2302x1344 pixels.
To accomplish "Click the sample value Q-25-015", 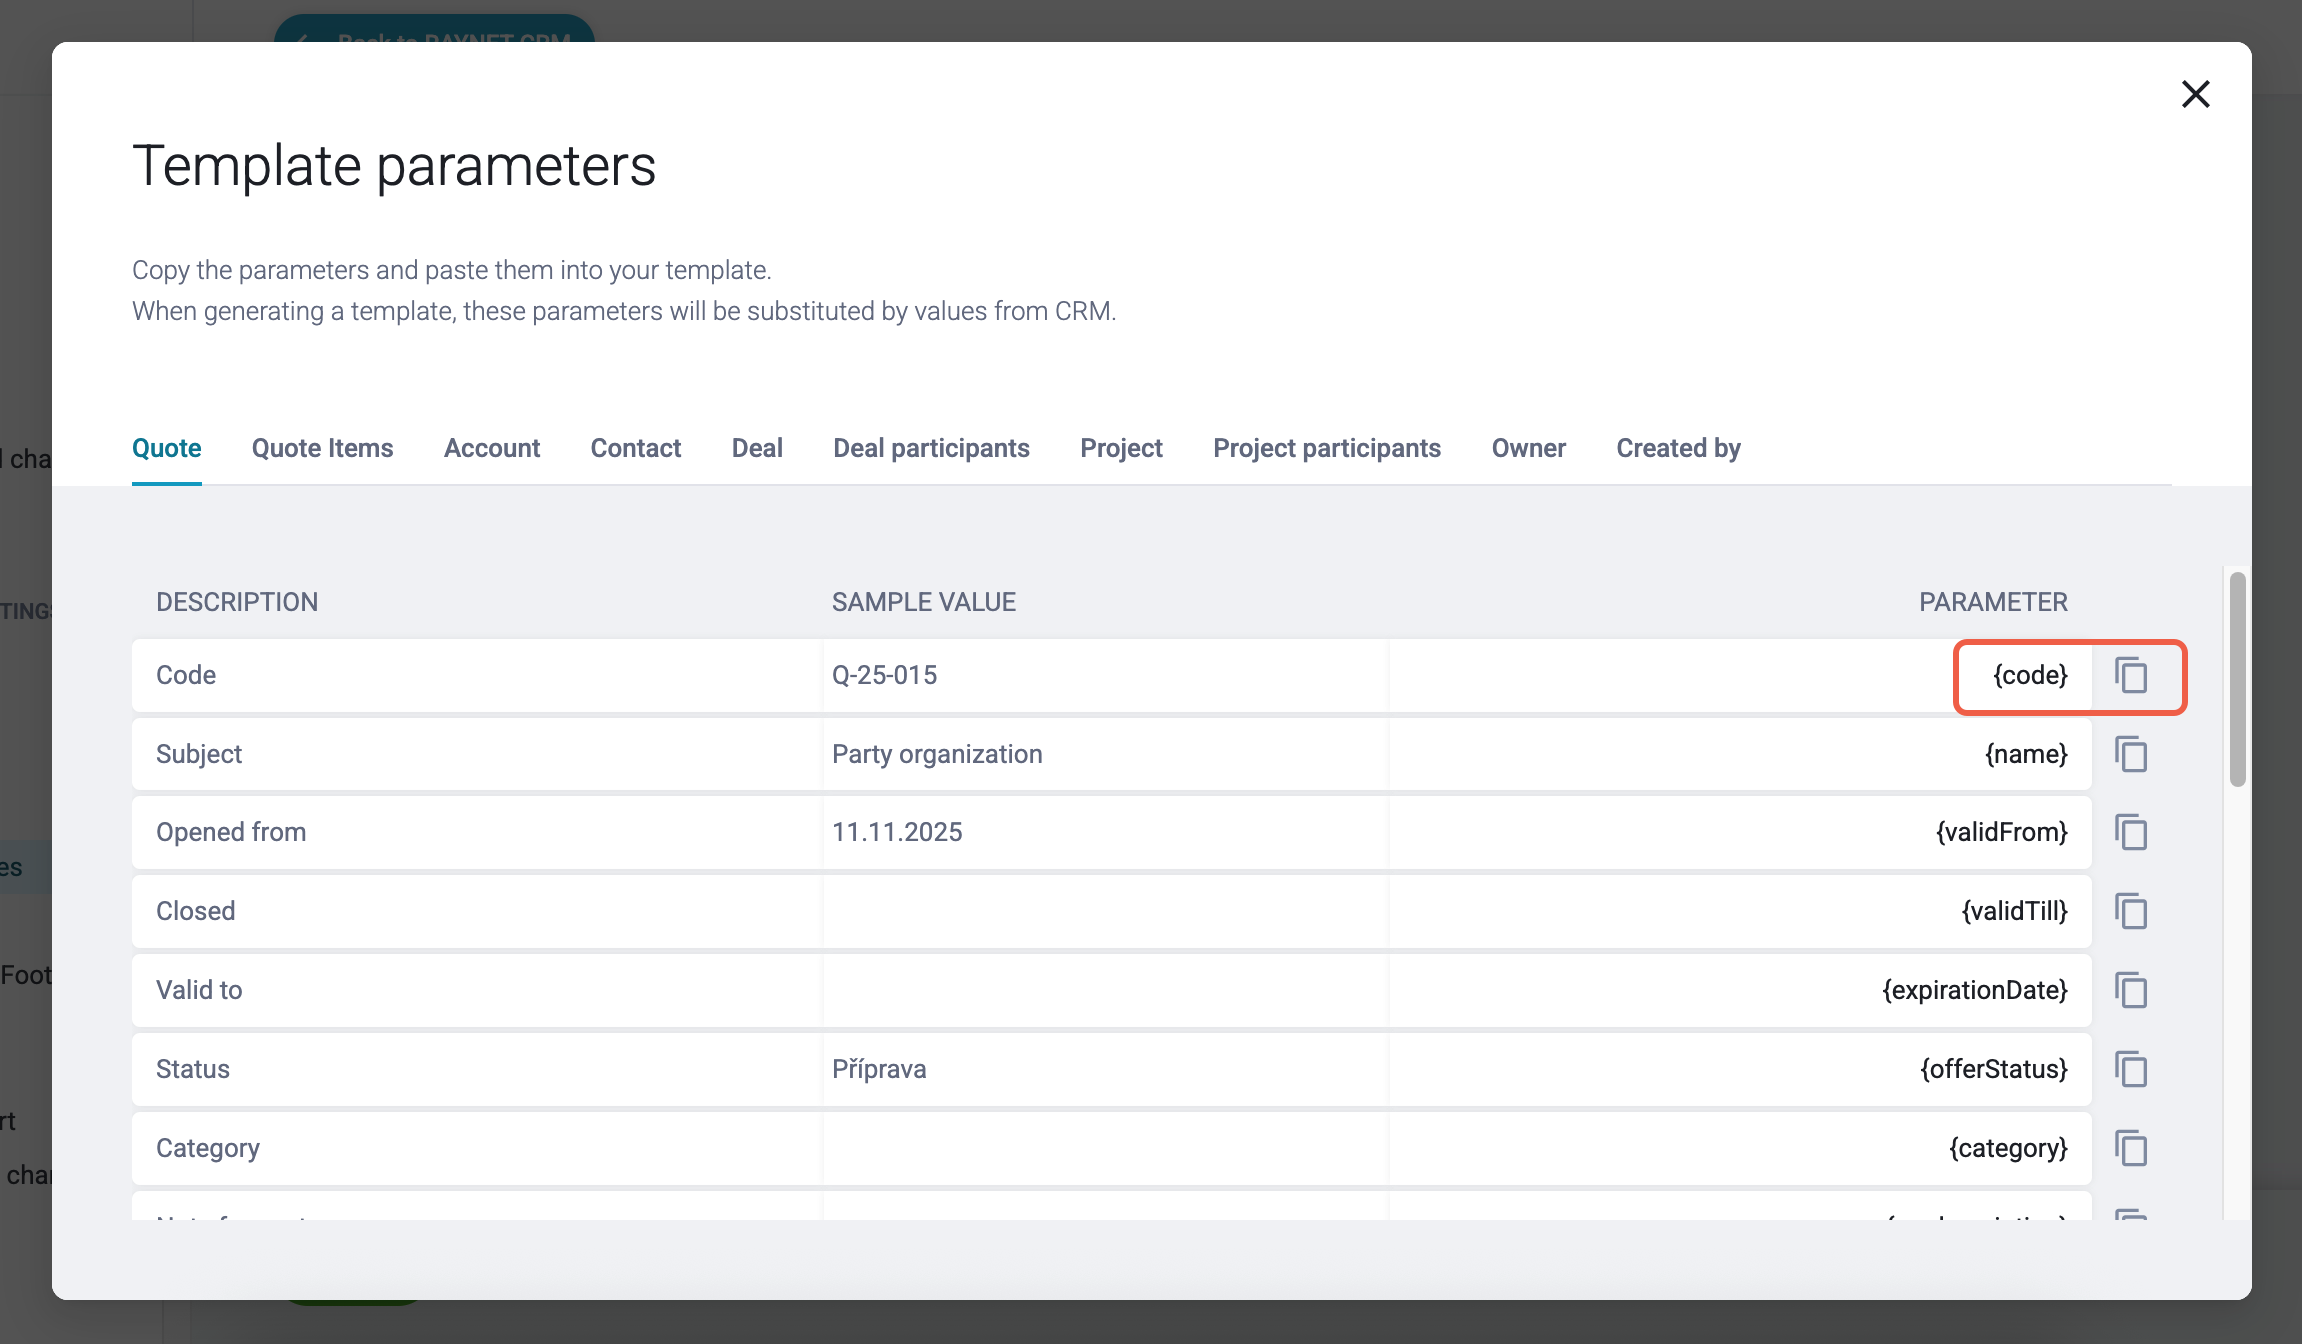I will click(x=885, y=675).
